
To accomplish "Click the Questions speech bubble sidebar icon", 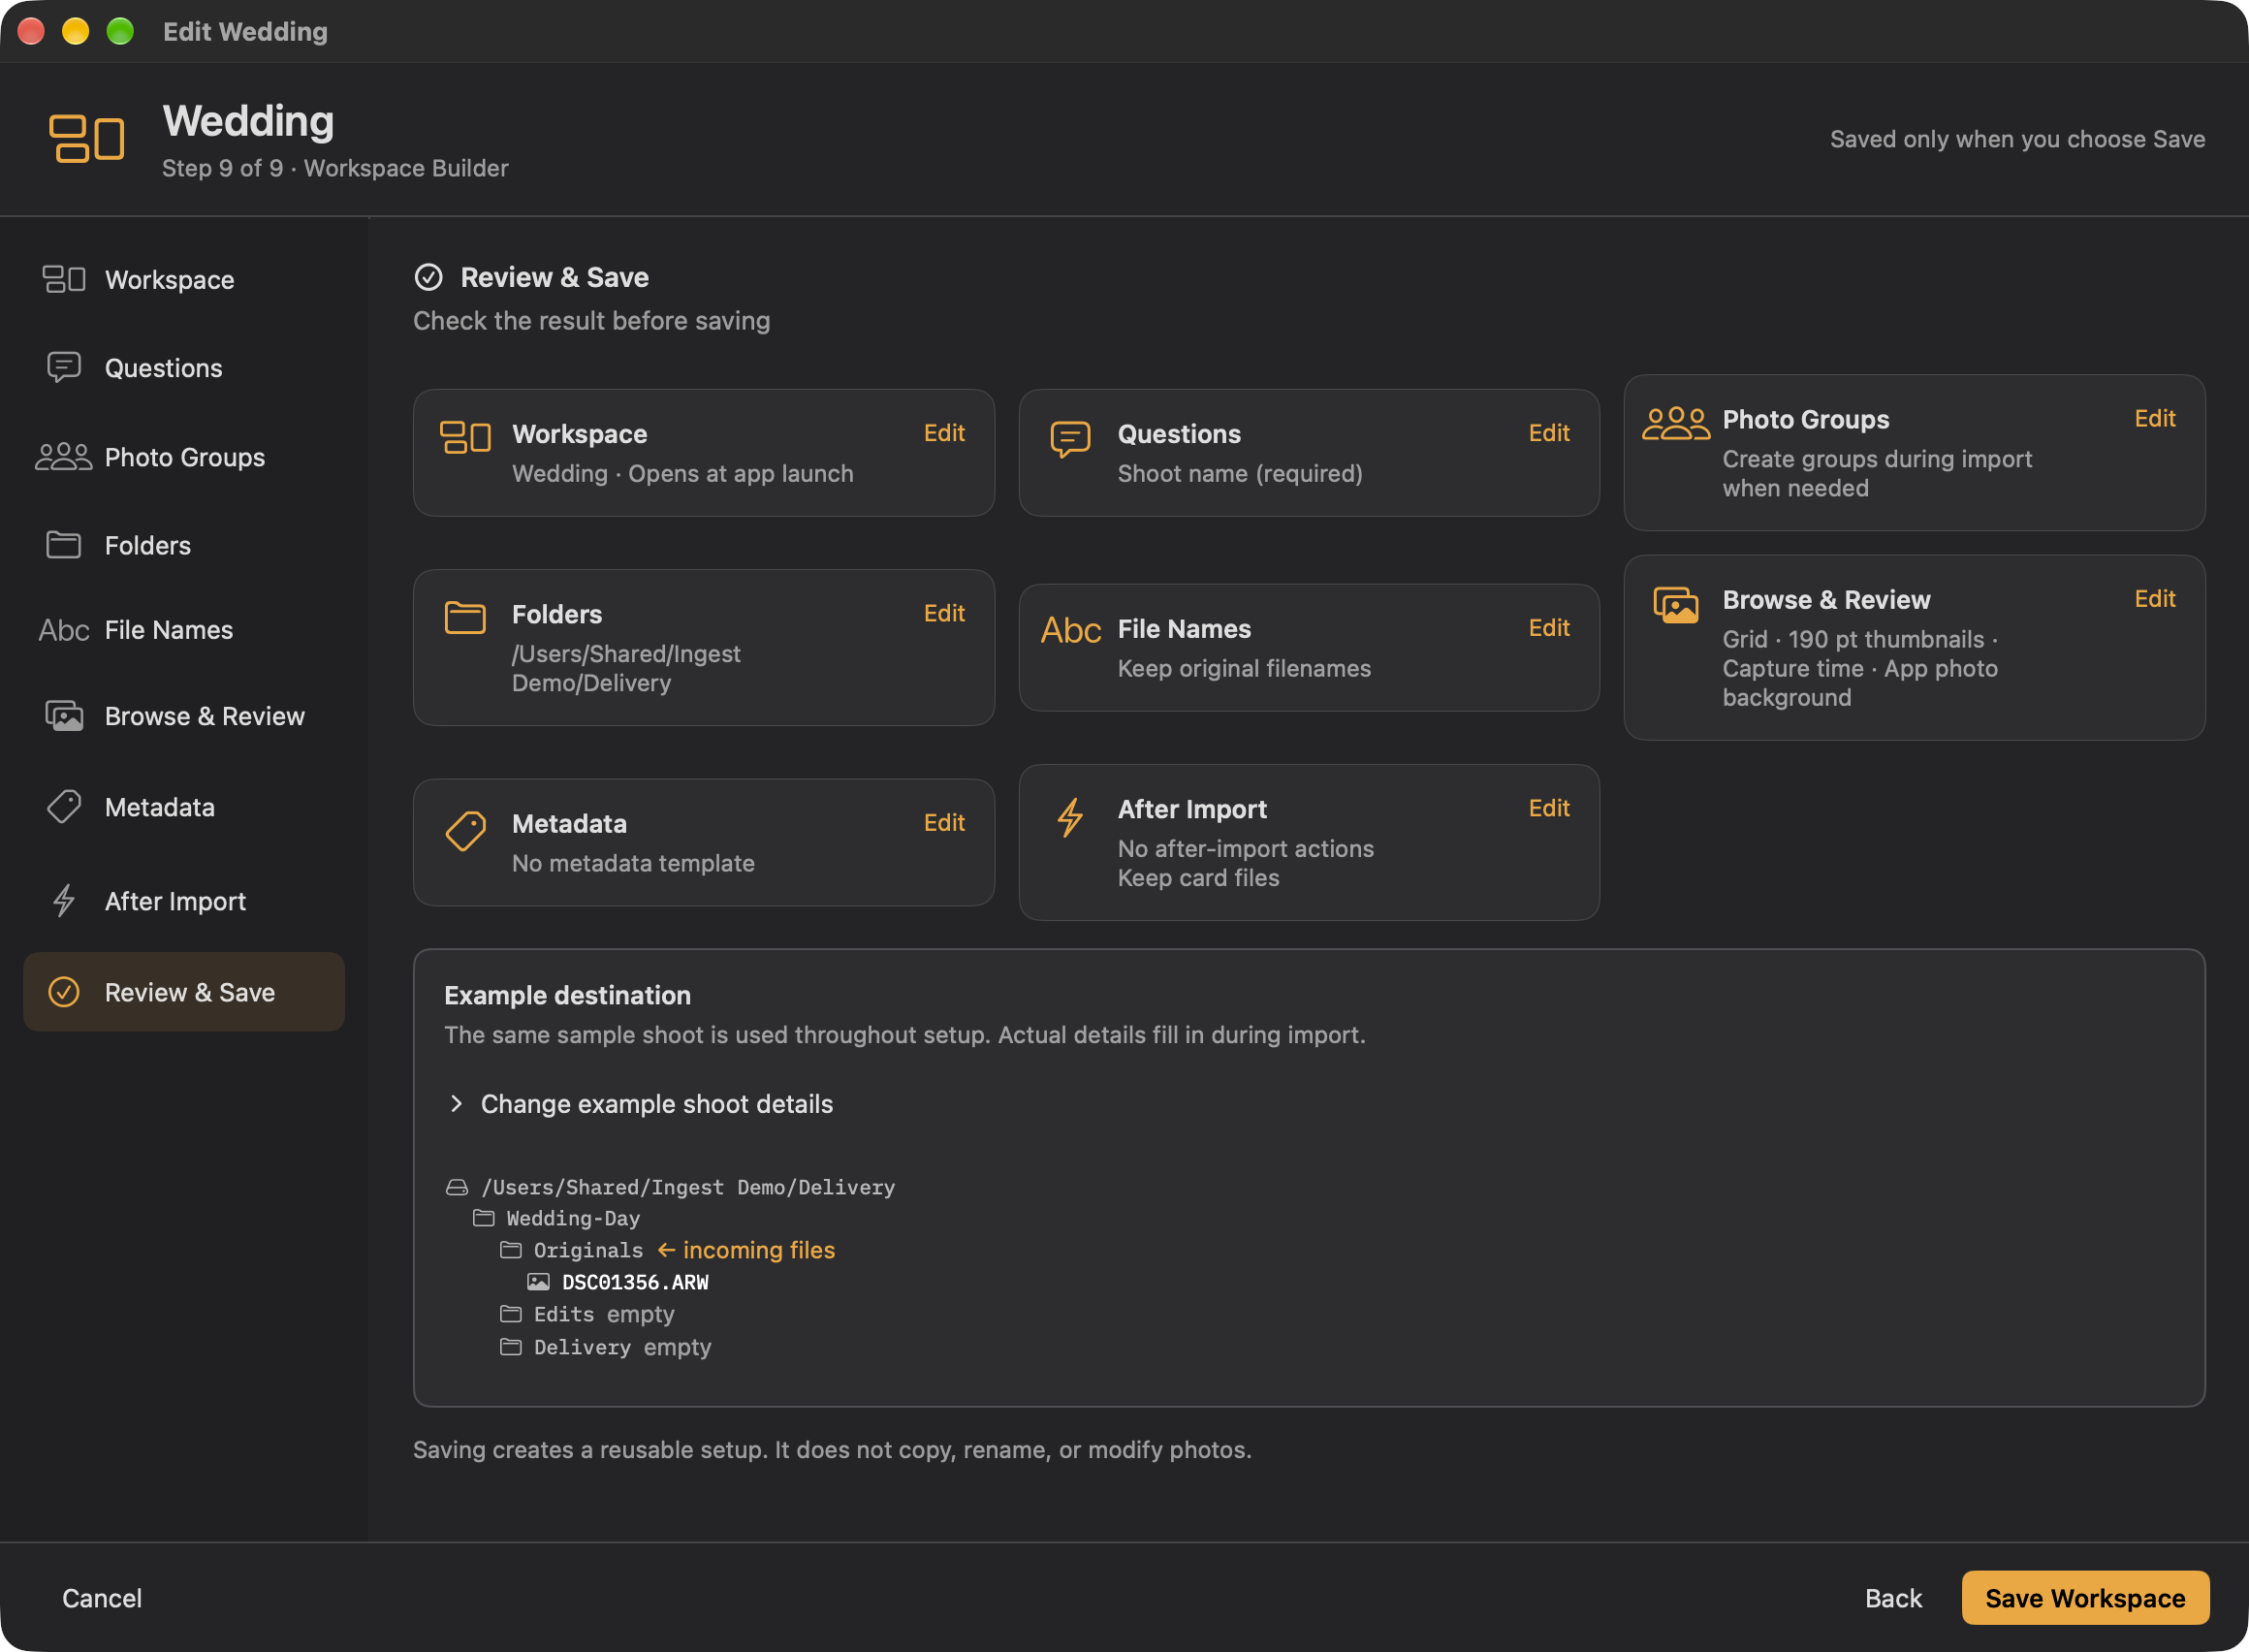I will [64, 367].
